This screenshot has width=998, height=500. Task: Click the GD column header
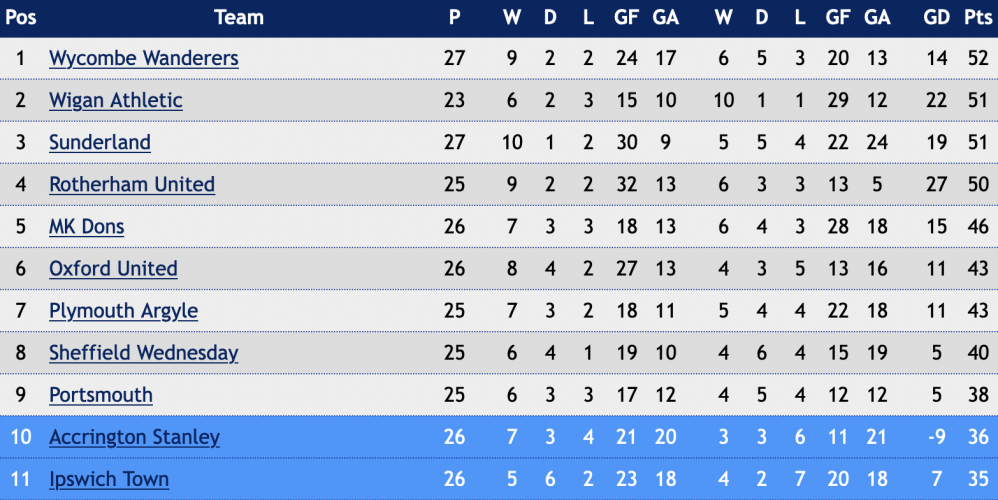tap(936, 17)
